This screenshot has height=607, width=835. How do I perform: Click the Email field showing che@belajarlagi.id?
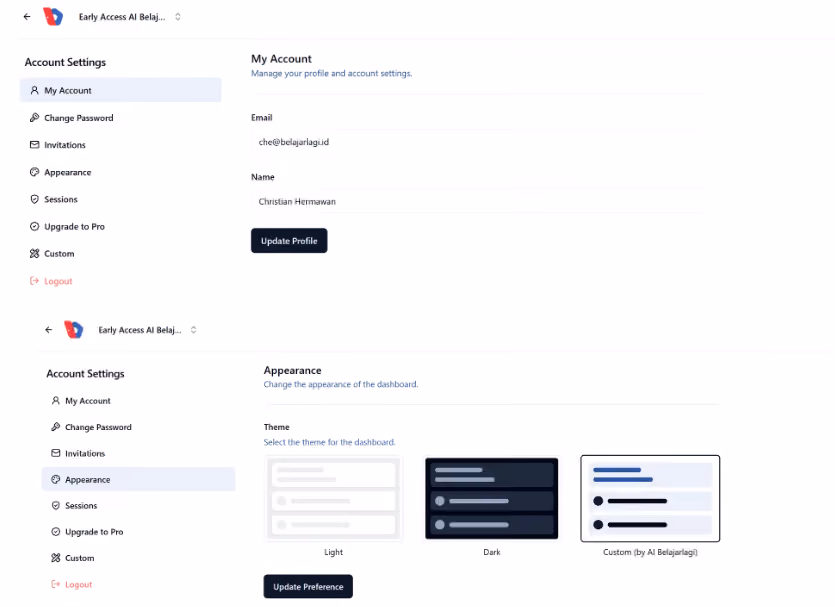(478, 142)
